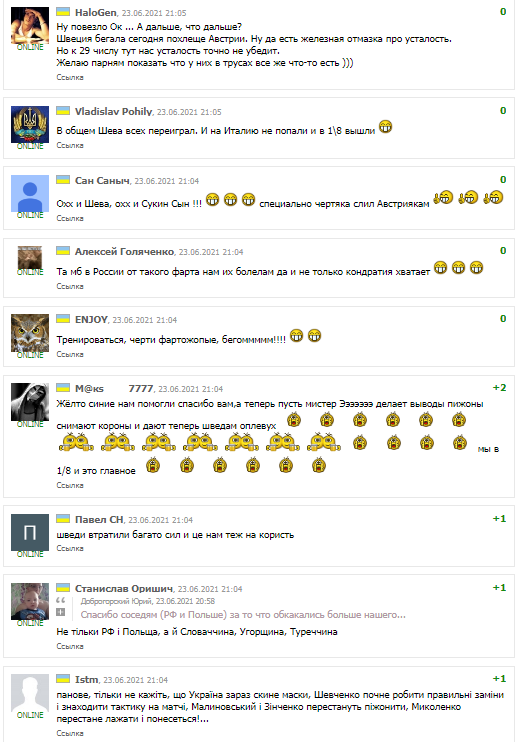Click the 0 rating on HaloGen's comment
519x742 pixels.
click(503, 12)
